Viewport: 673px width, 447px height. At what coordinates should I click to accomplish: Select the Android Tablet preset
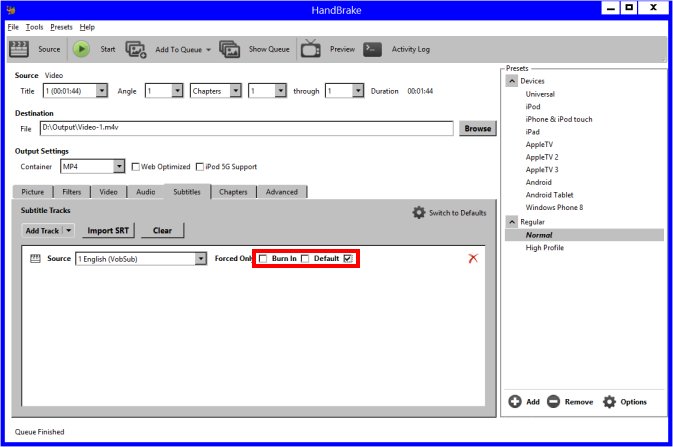click(549, 195)
